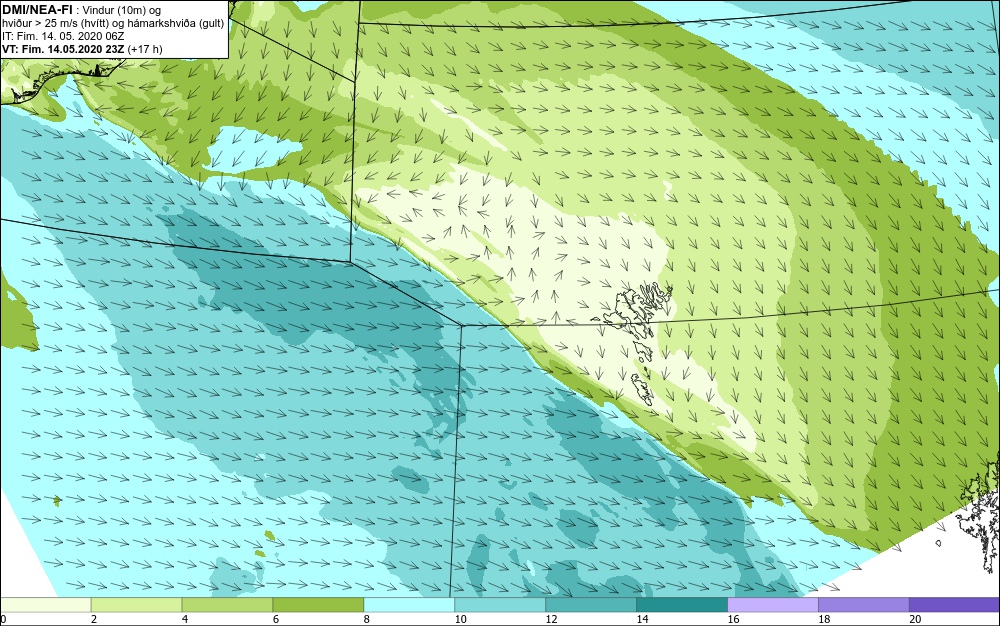Click the 16–18 m/s lavender legend swatch
Image resolution: width=1000 pixels, height=626 pixels.
click(x=773, y=604)
